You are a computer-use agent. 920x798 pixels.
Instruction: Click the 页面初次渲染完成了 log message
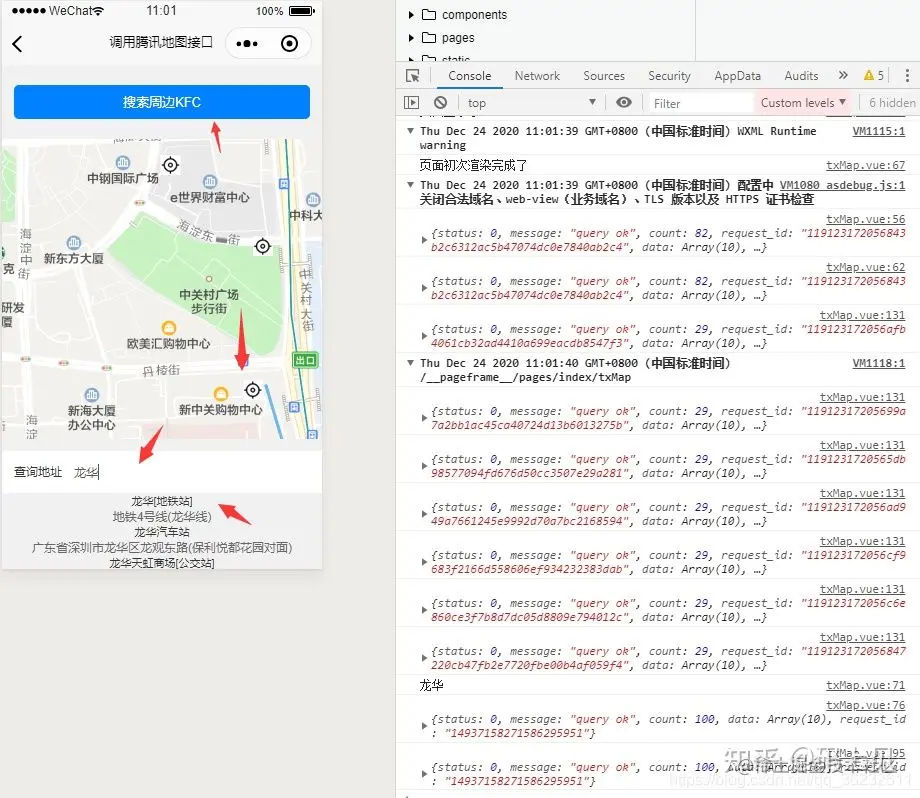coord(473,165)
